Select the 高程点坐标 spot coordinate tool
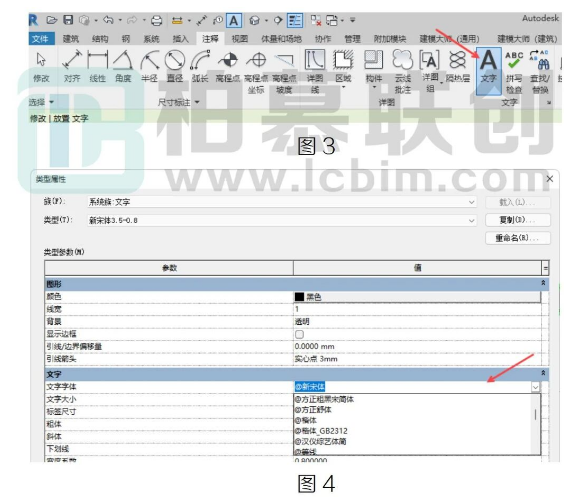The height and width of the screenshot is (497, 564). tap(256, 72)
